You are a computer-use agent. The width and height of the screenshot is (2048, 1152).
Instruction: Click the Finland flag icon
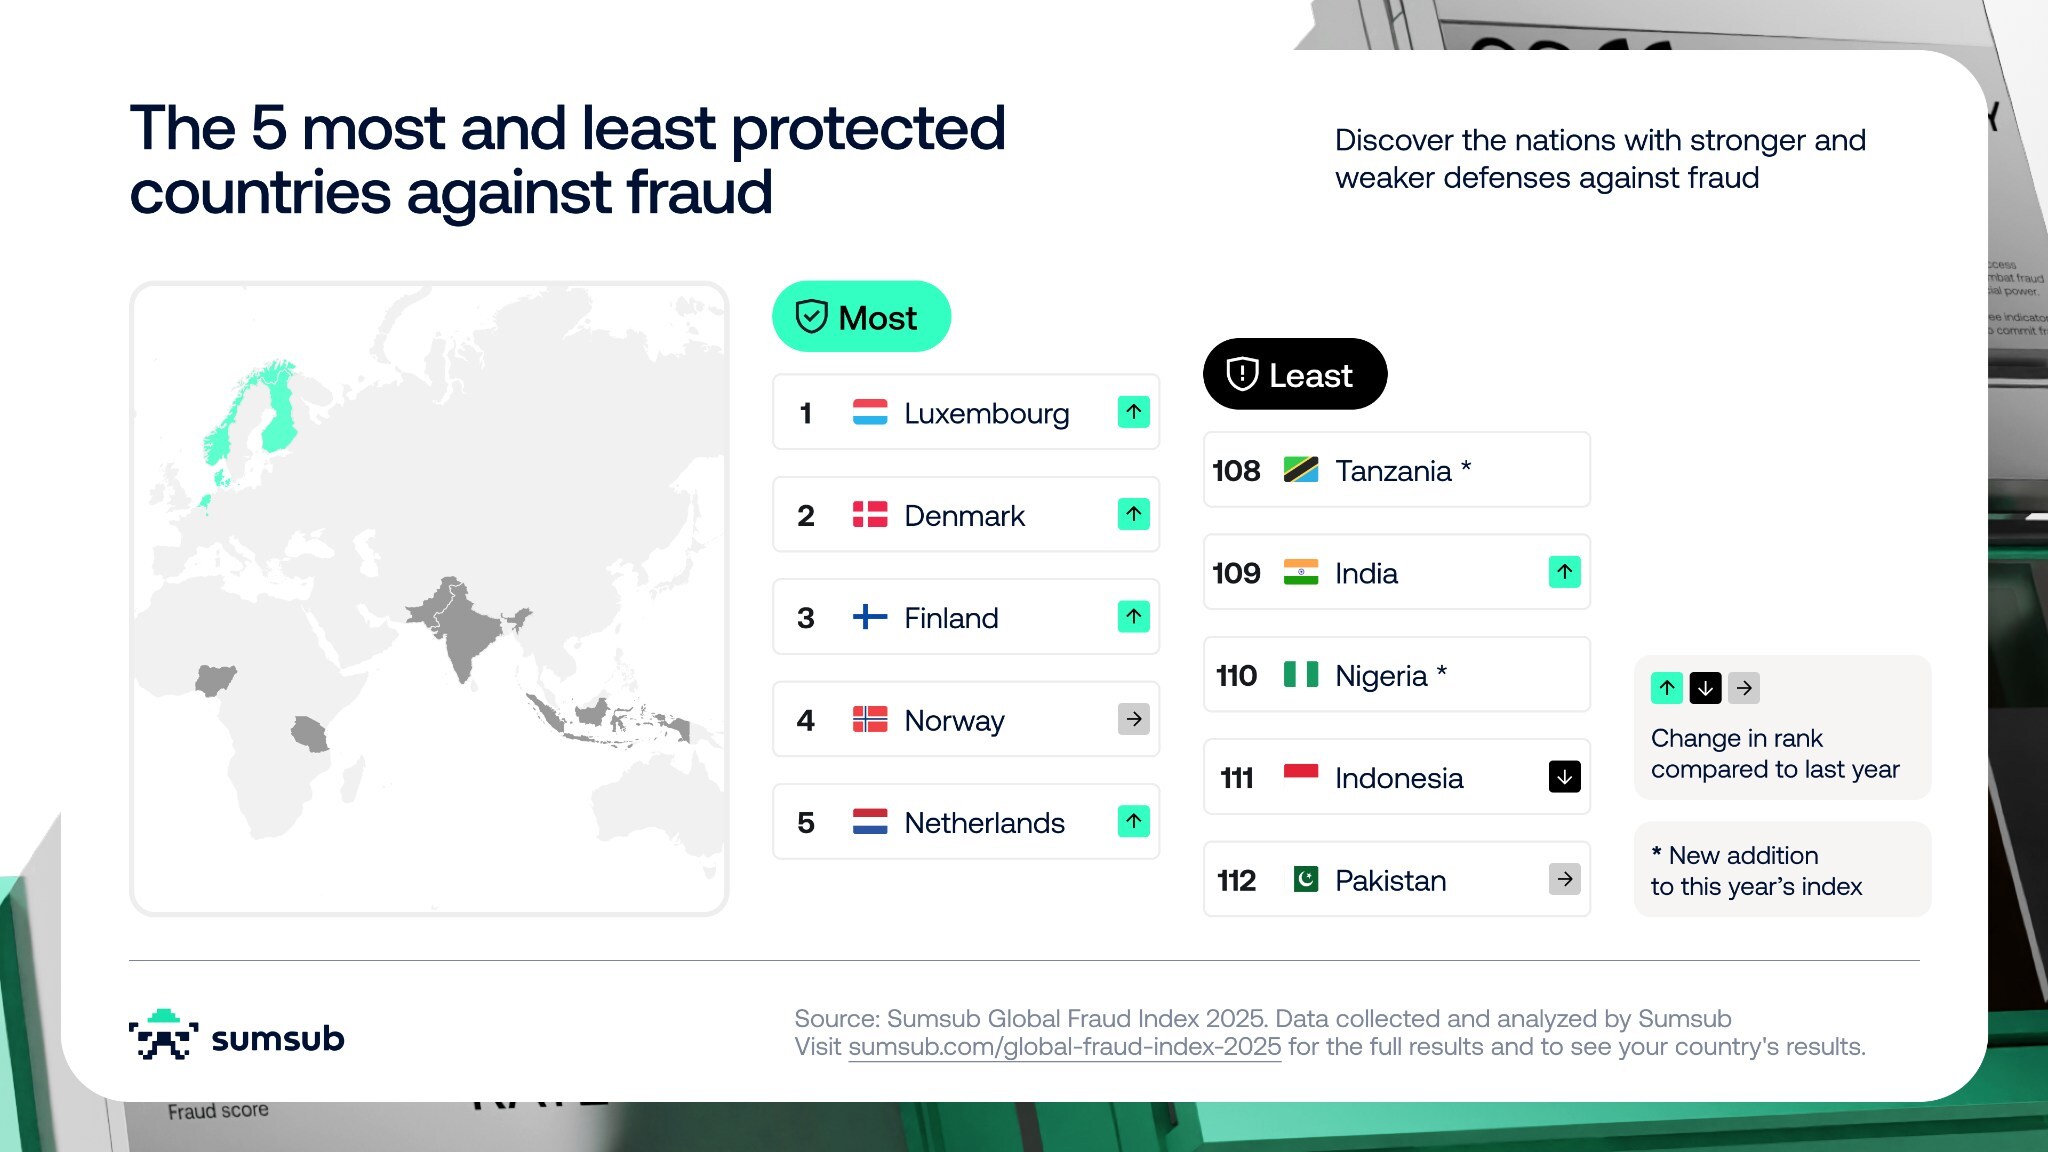coord(869,617)
